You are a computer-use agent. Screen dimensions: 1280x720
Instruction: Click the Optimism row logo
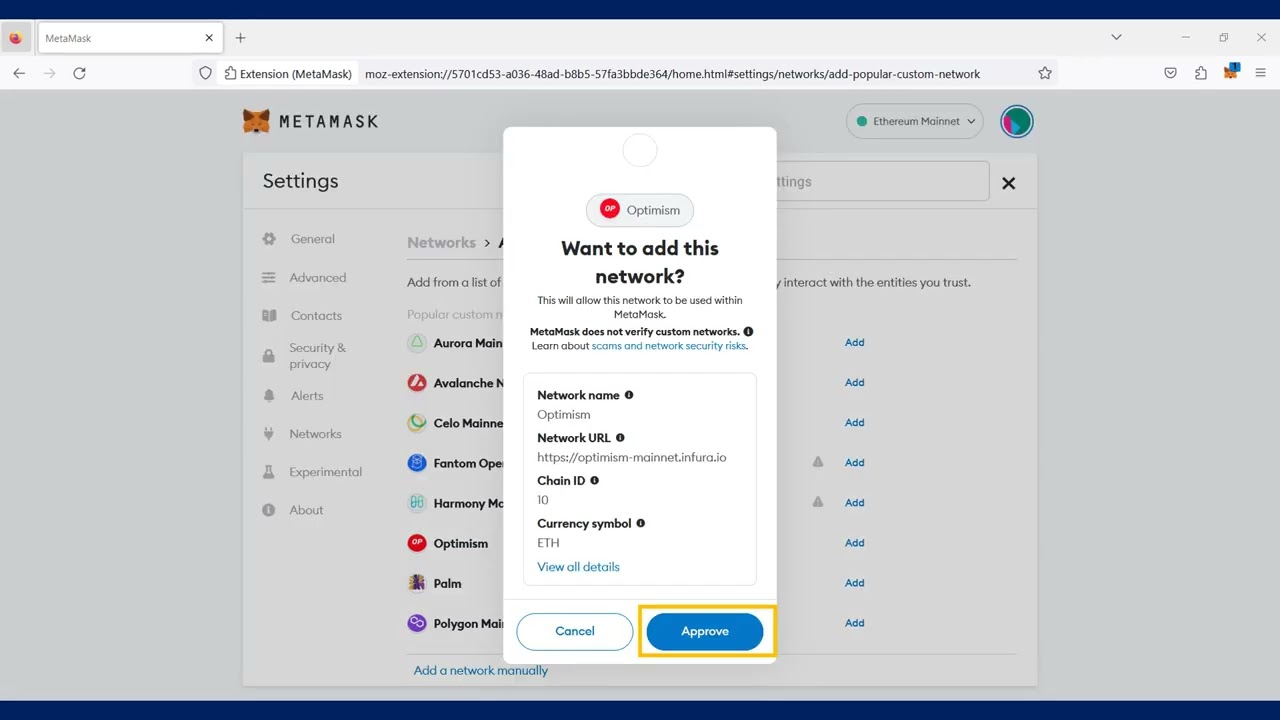pos(417,543)
